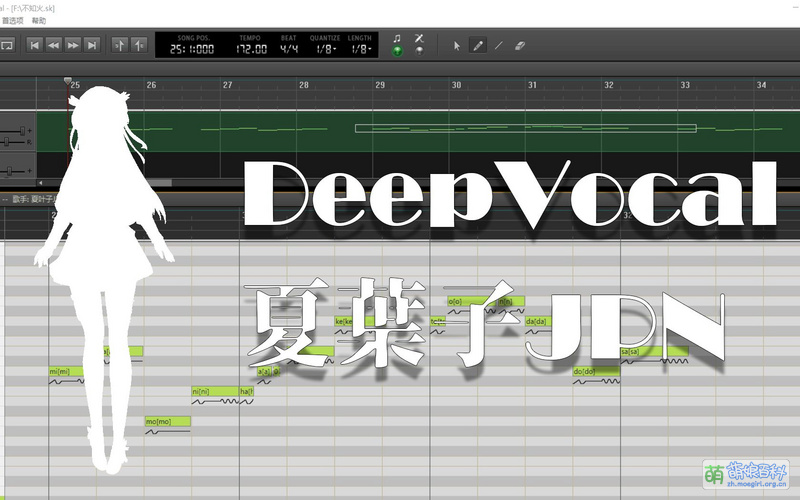Select the pencil draw tool
The image size is (800, 500).
tap(478, 45)
